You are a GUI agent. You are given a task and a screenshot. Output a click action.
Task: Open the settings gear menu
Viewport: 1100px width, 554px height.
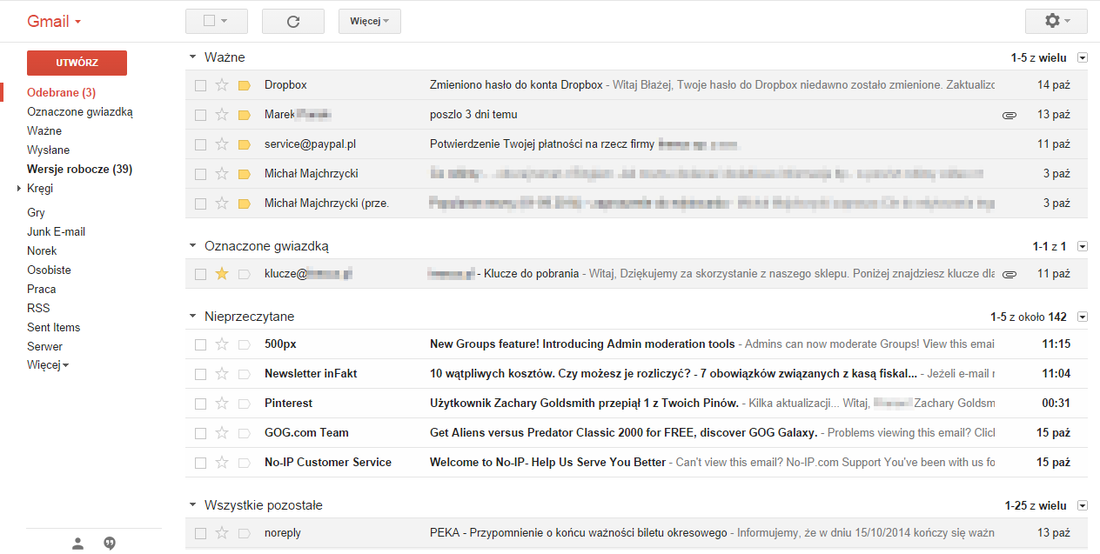[x=1056, y=21]
